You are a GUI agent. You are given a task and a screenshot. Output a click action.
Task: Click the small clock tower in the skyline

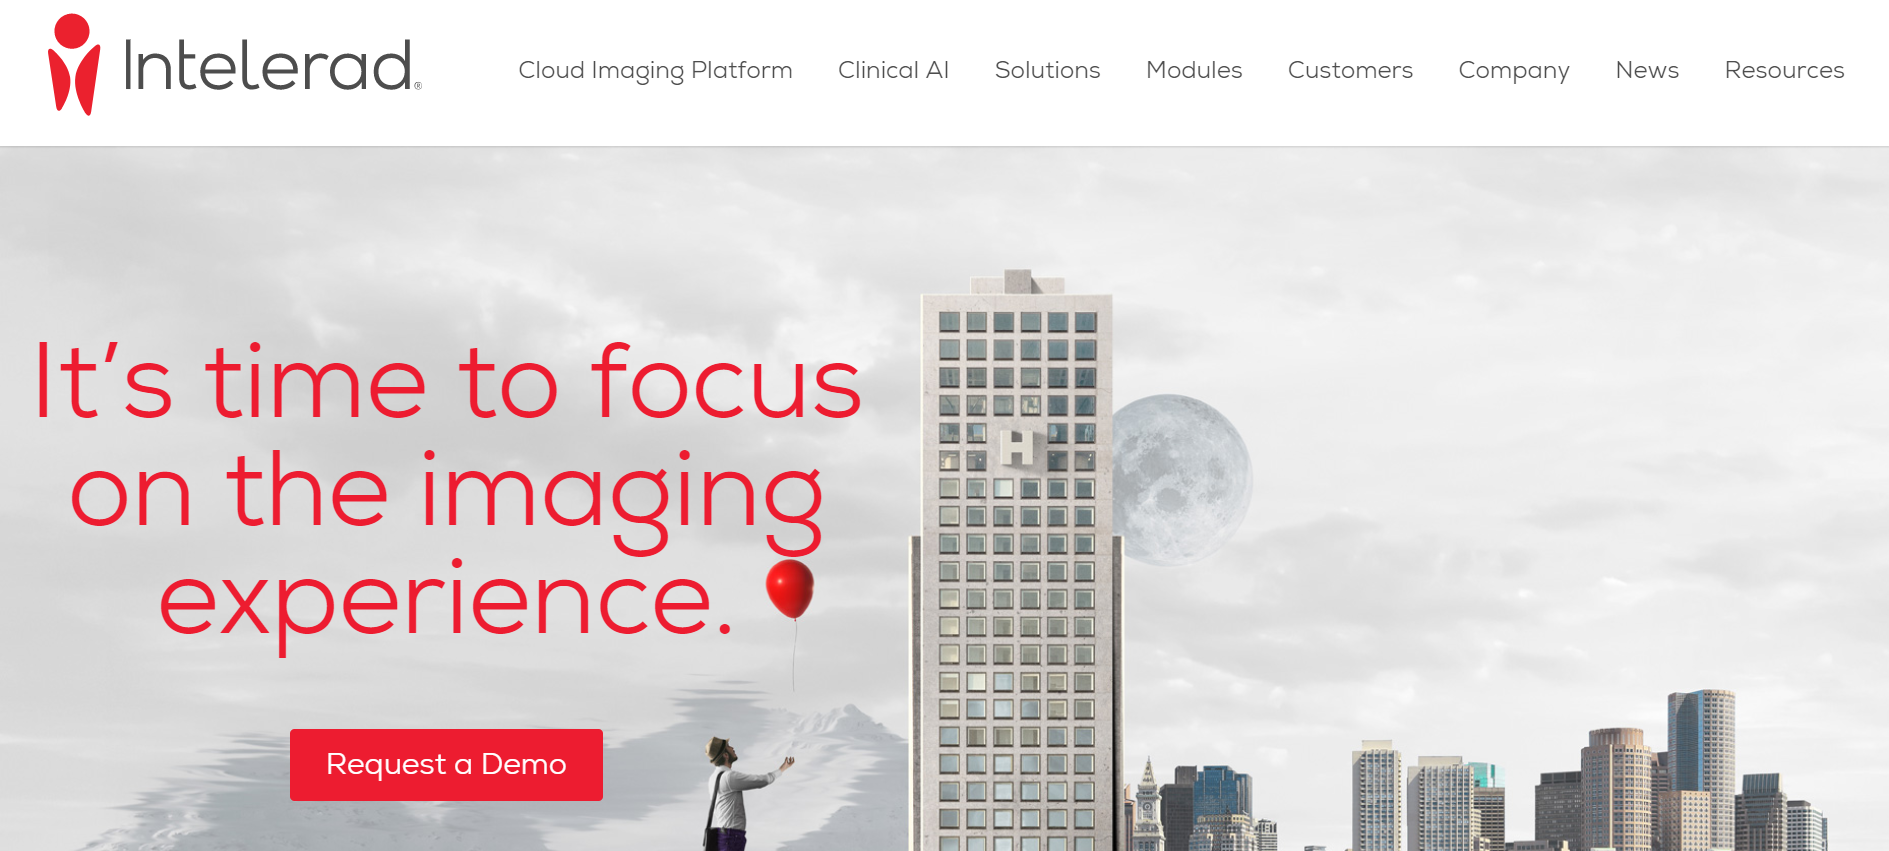coord(1148,803)
